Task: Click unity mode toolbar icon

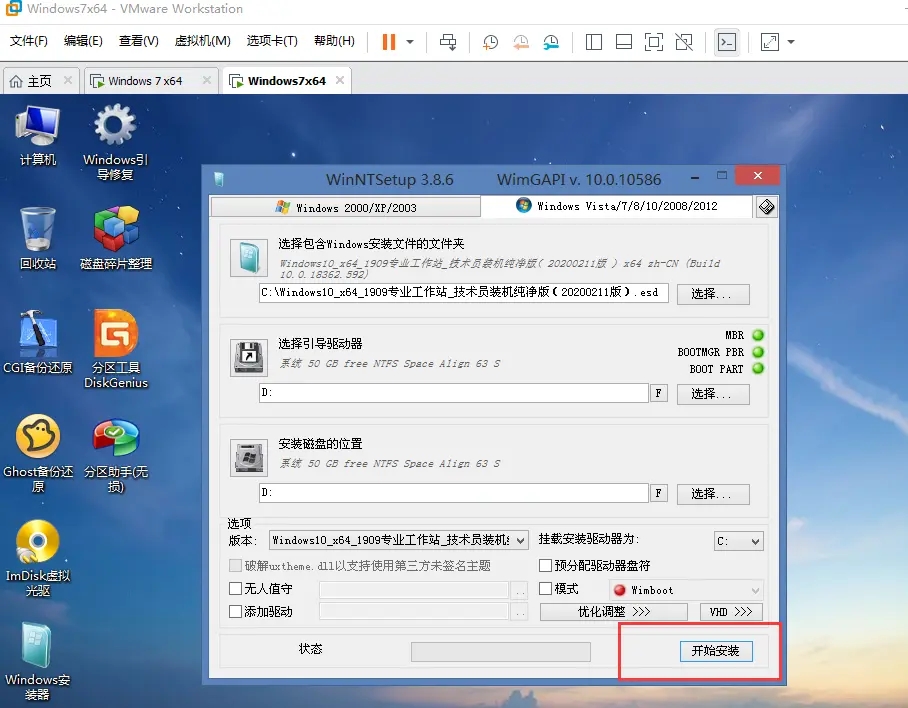Action: [x=684, y=42]
